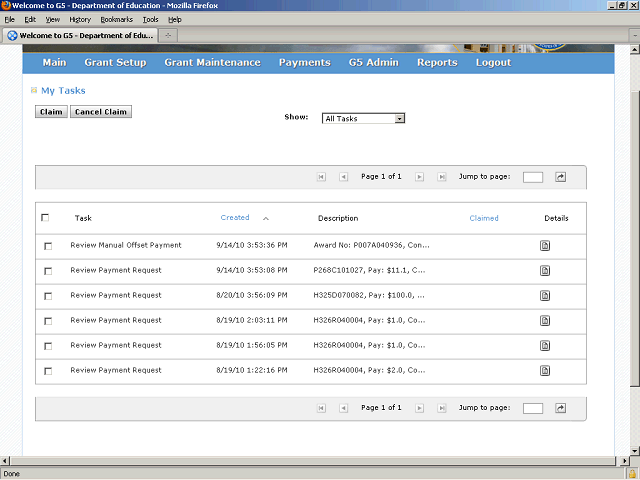640x480 pixels.
Task: Go to first page in top pager
Action: click(x=321, y=177)
